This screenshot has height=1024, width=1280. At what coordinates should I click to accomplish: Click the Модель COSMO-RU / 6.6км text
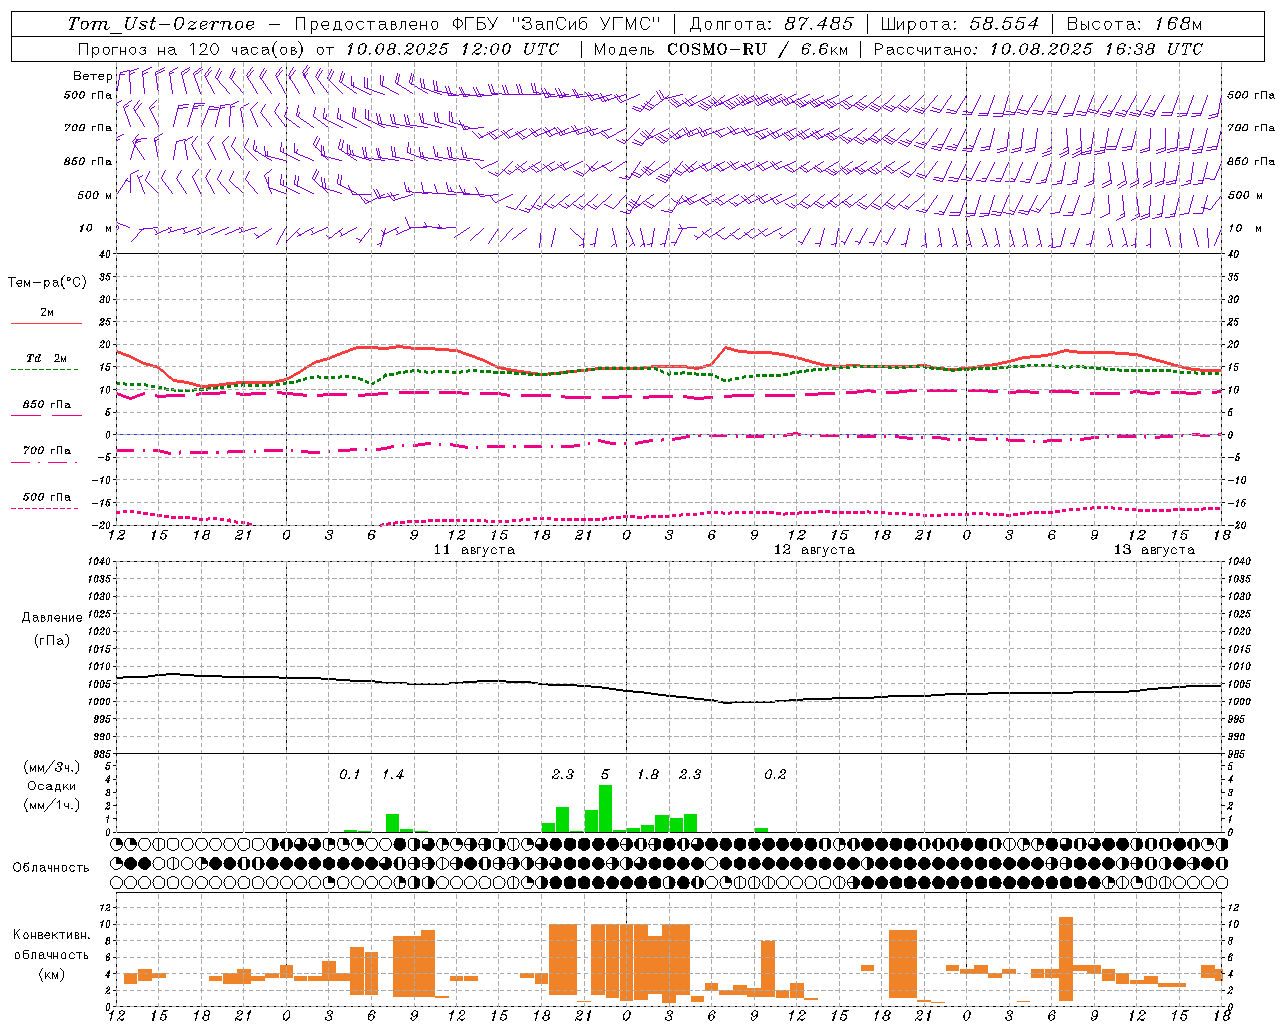(x=720, y=49)
